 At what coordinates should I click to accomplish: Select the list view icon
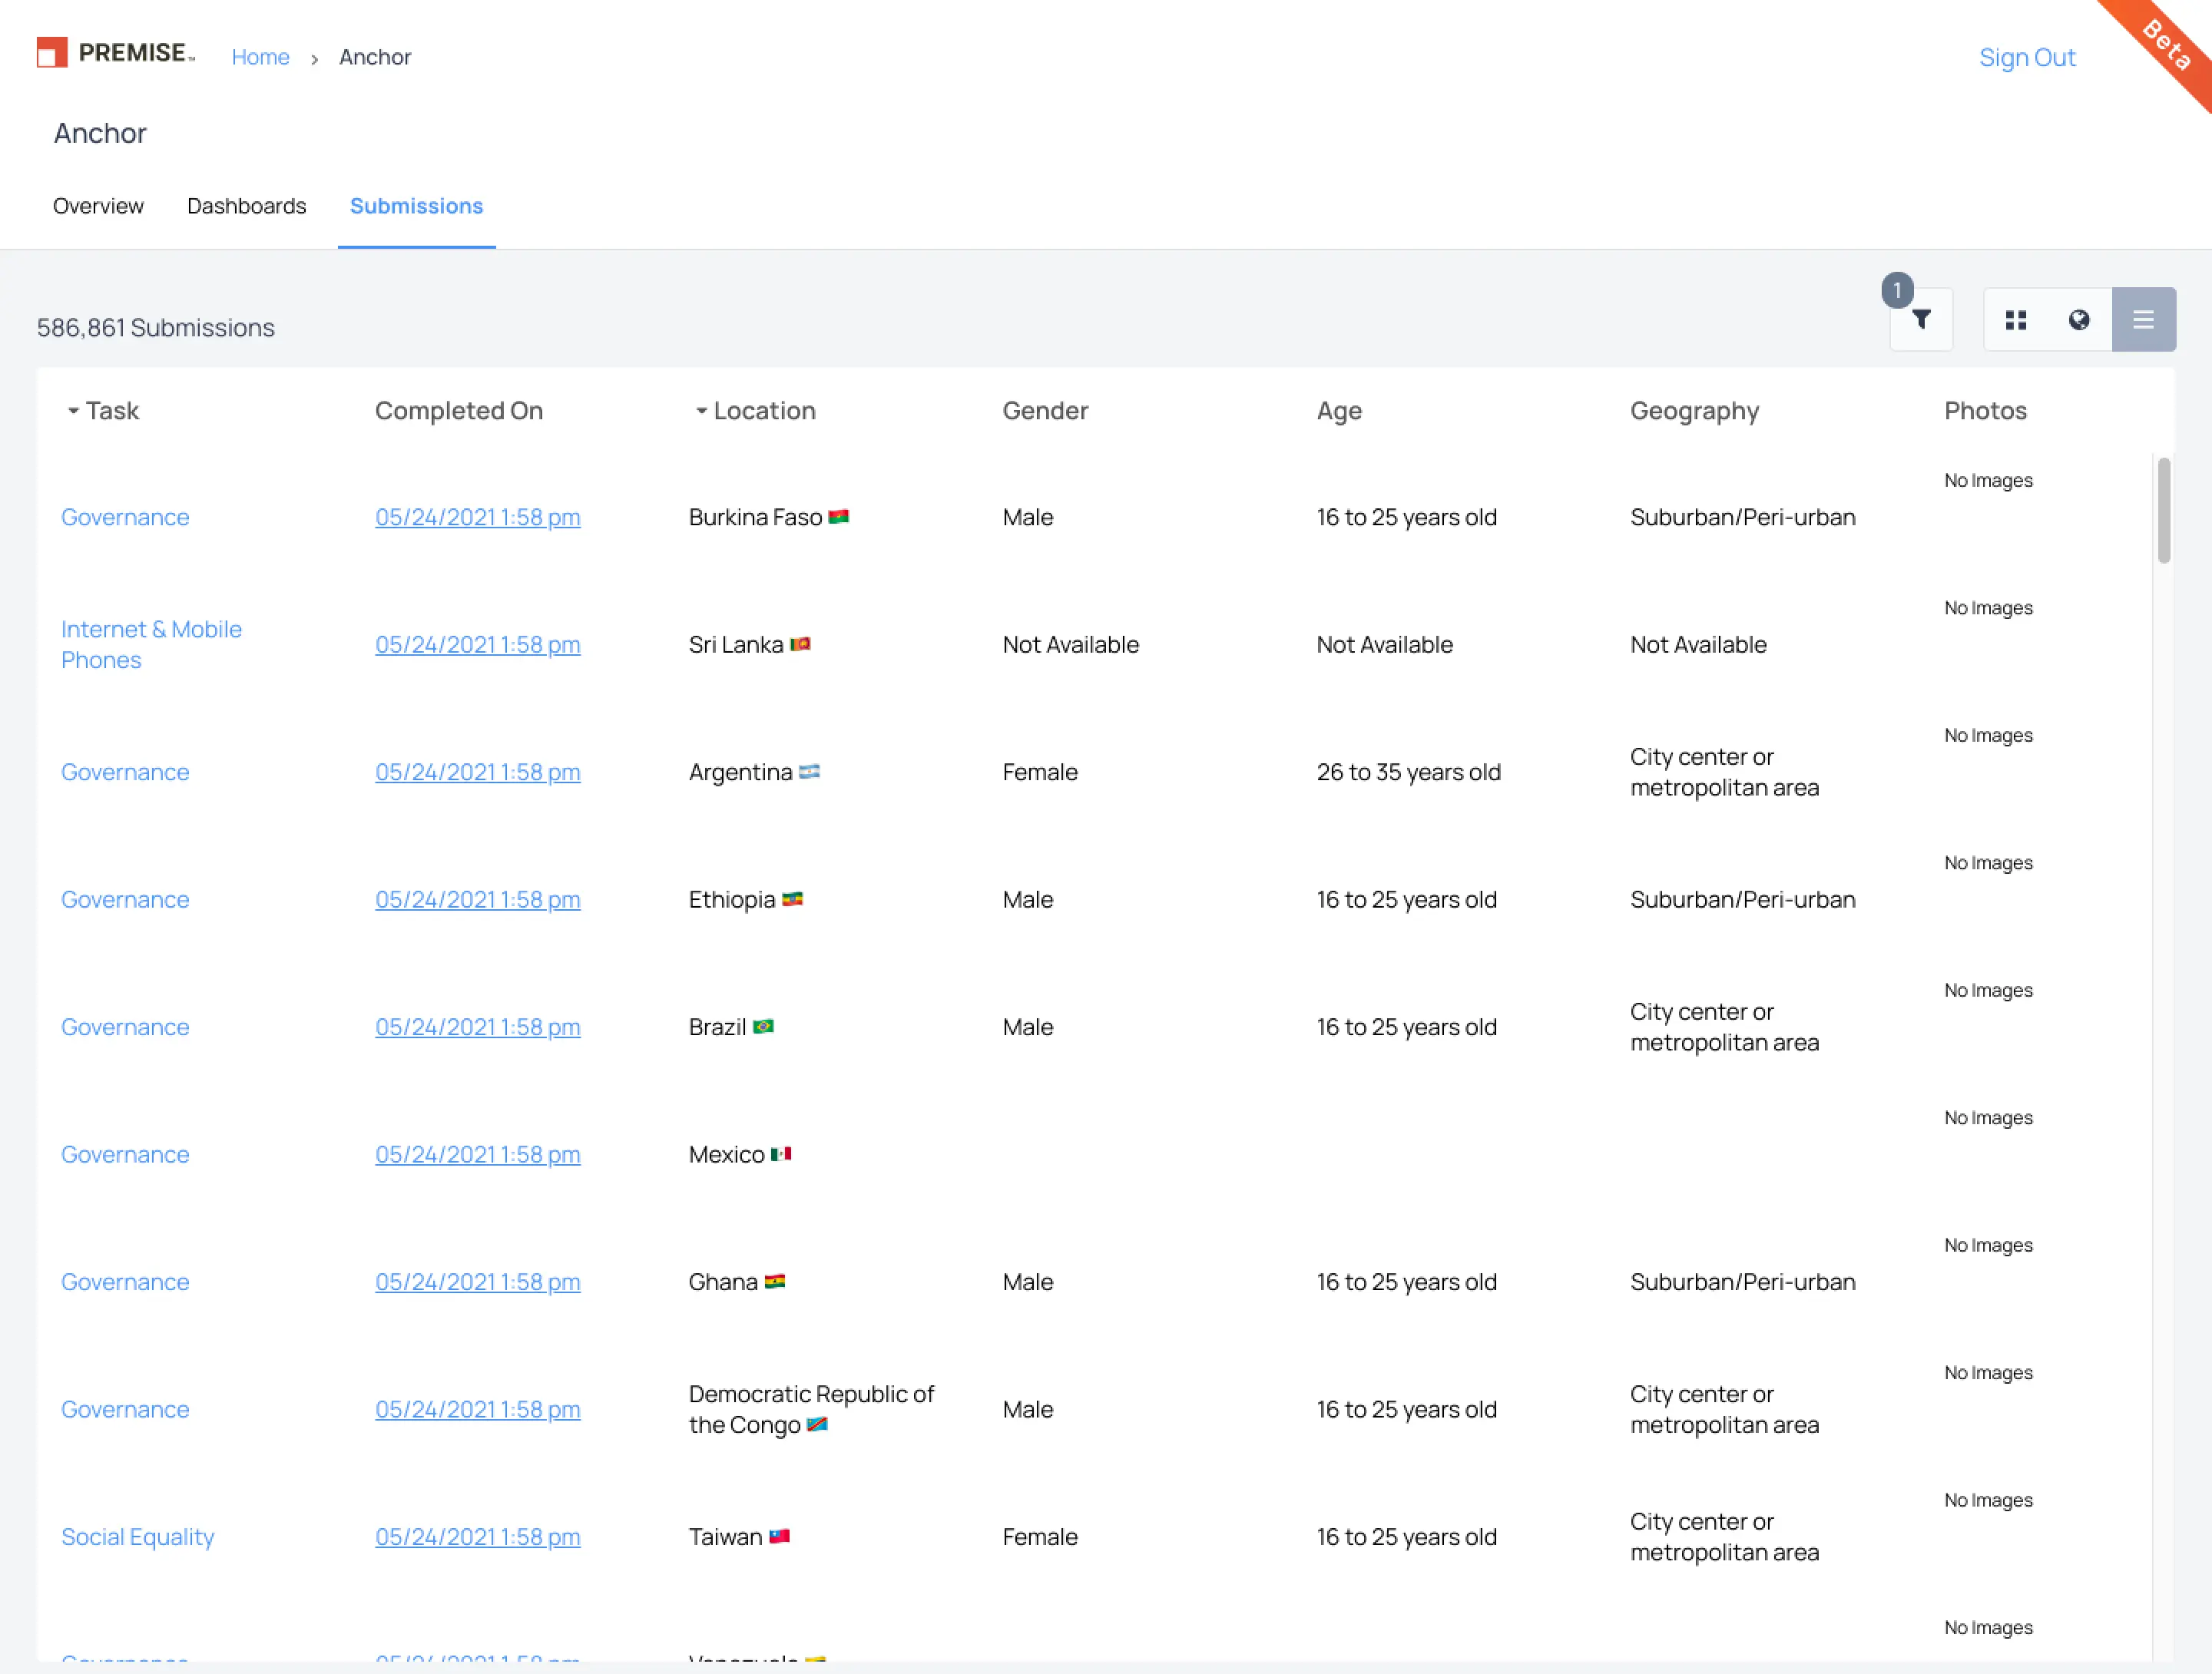pyautogui.click(x=2143, y=319)
